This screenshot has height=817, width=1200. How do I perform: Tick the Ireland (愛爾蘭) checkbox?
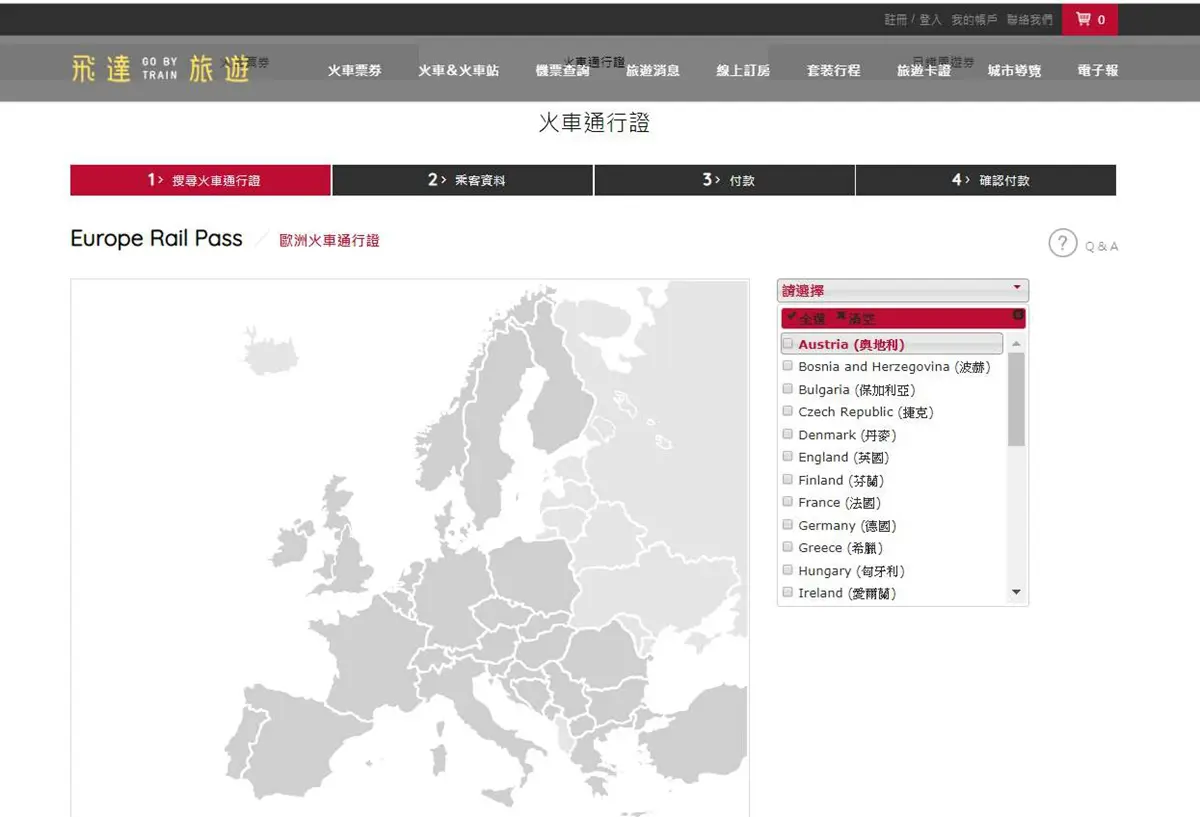tap(788, 592)
